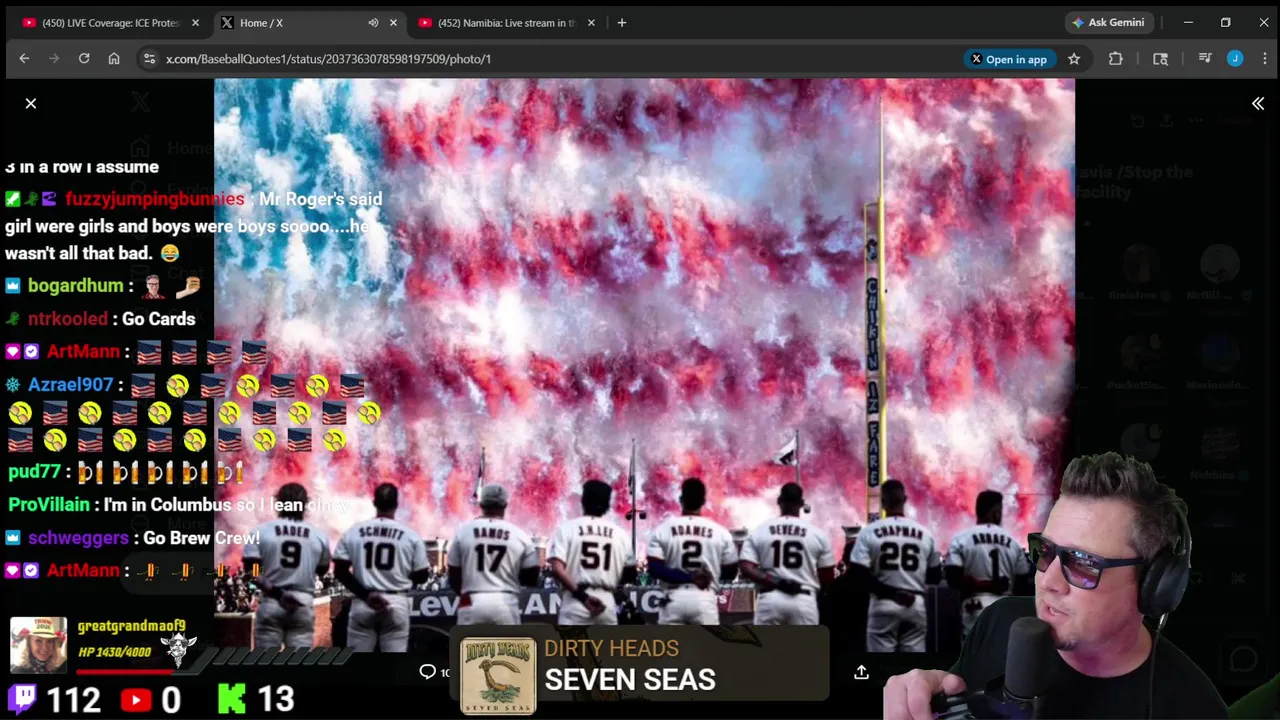
Task: Click the DIRTY HEADS artist text
Action: pos(611,649)
